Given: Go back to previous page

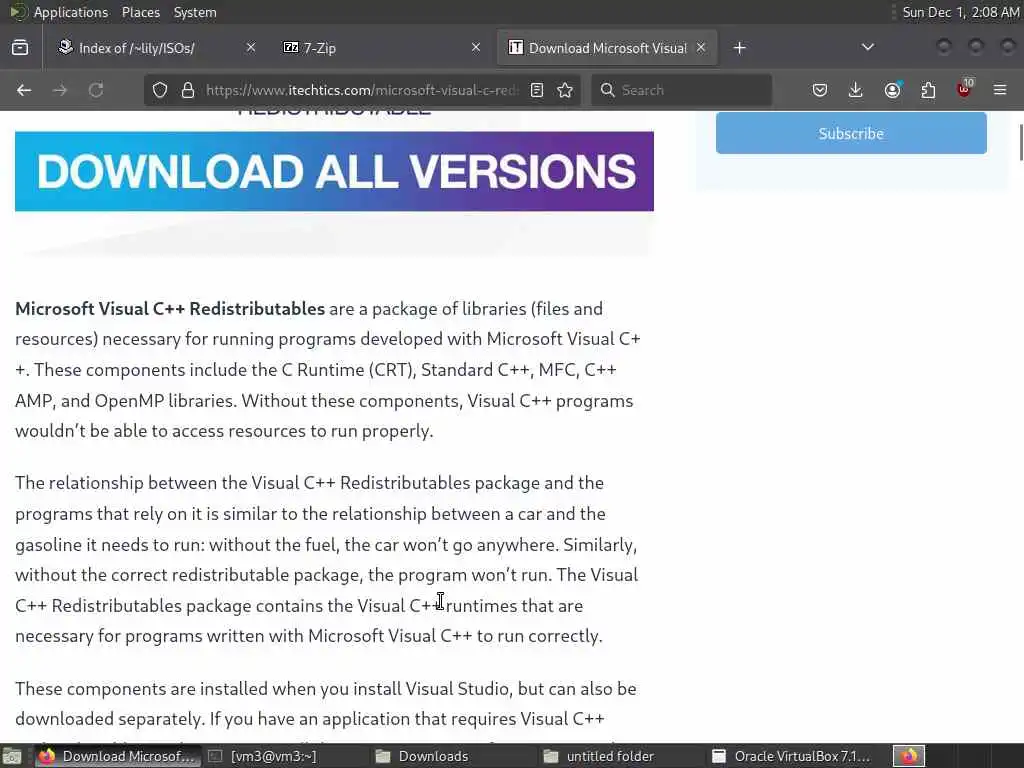Looking at the screenshot, I should click(x=24, y=90).
